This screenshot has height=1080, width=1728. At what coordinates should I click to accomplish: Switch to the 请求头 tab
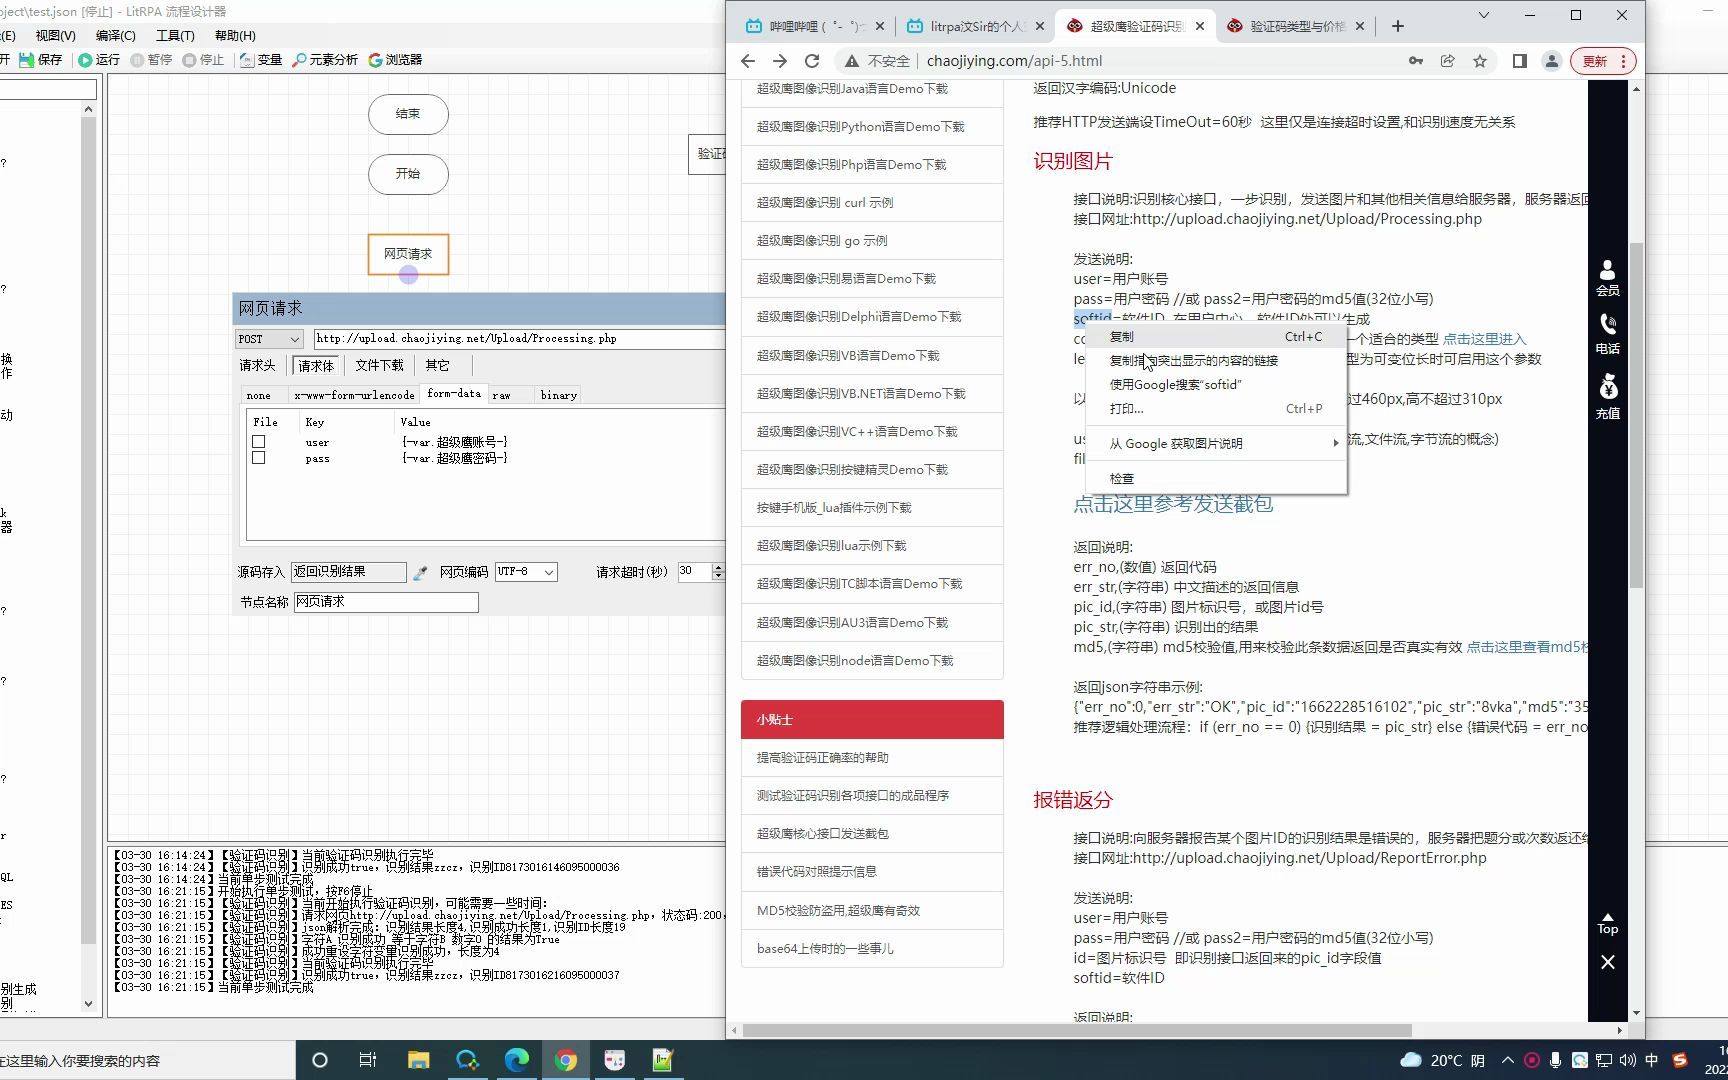(x=257, y=366)
